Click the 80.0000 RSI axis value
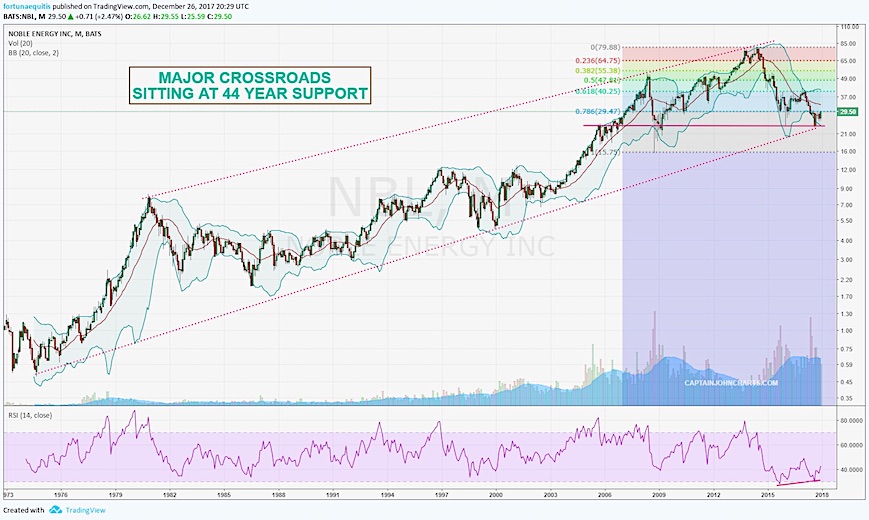Screen dimensions: 869x520 tap(852, 421)
